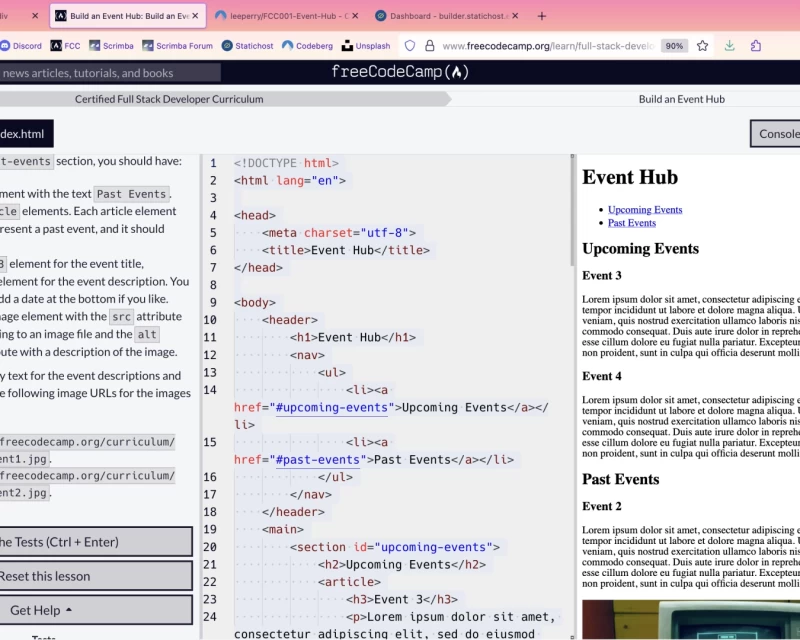The width and height of the screenshot is (800, 640).
Task: Open the Codeberg bookmark
Action: point(307,46)
